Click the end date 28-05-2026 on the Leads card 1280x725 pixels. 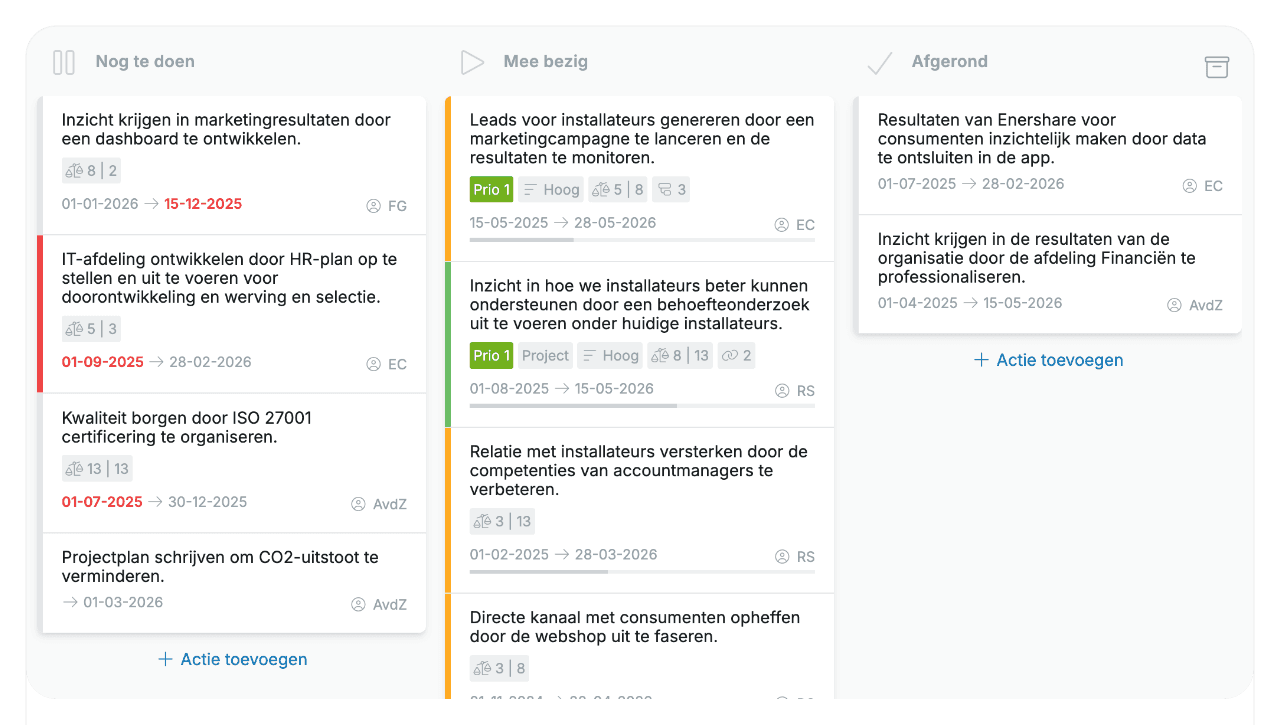tap(615, 223)
